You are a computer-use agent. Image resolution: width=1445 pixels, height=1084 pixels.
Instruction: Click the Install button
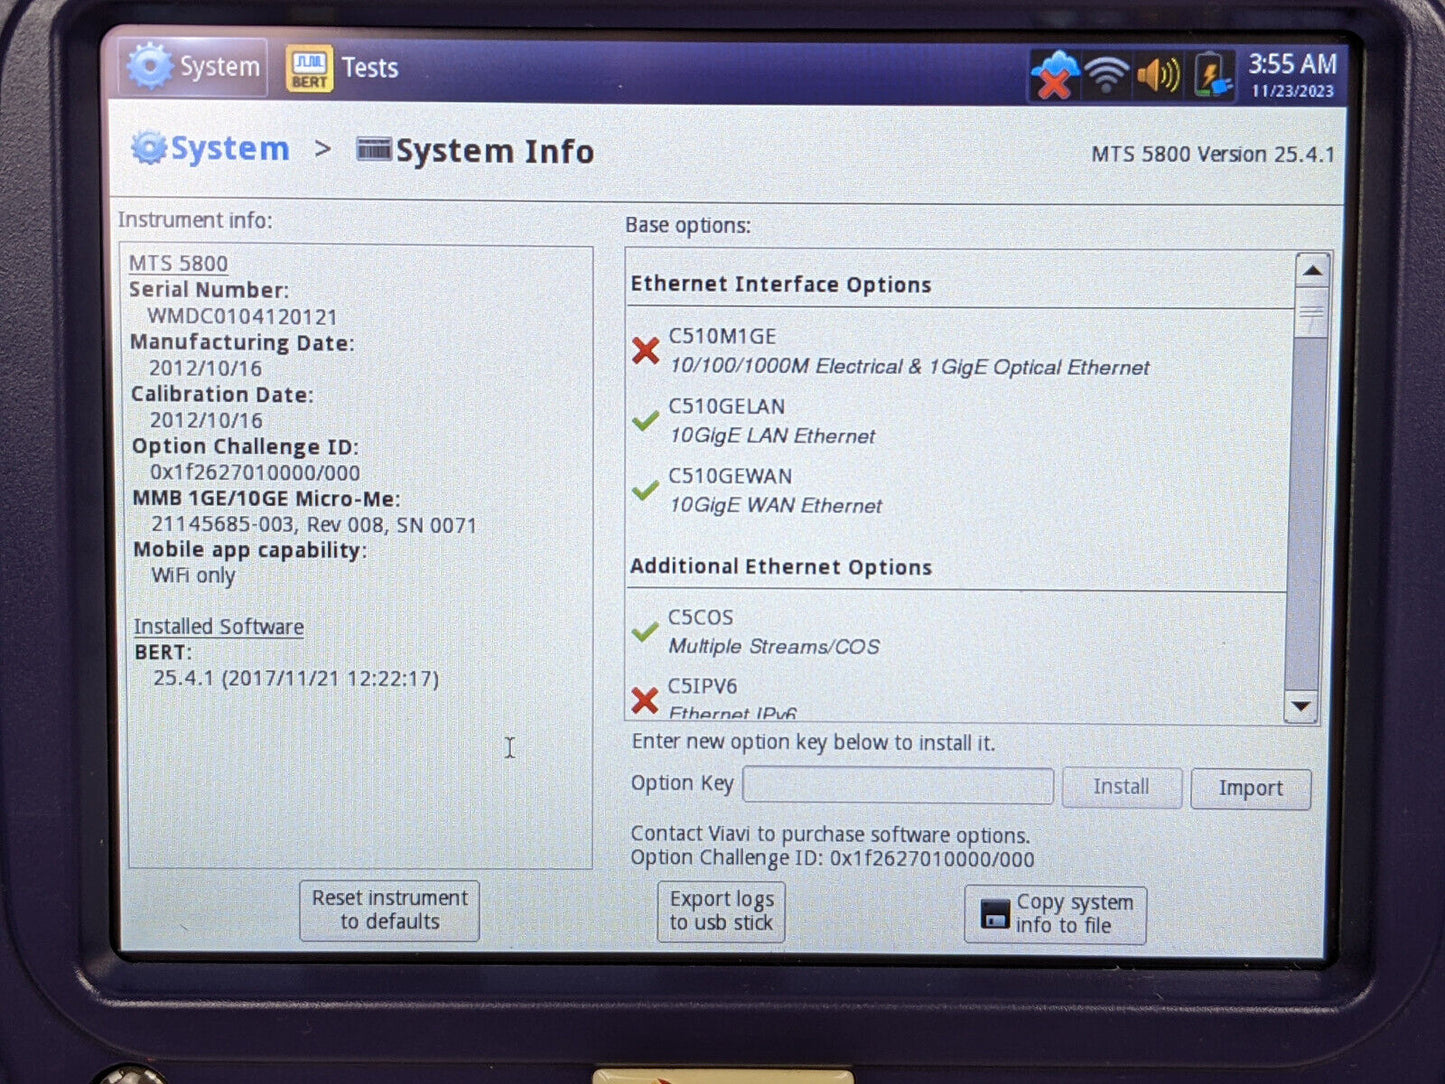(x=1121, y=787)
